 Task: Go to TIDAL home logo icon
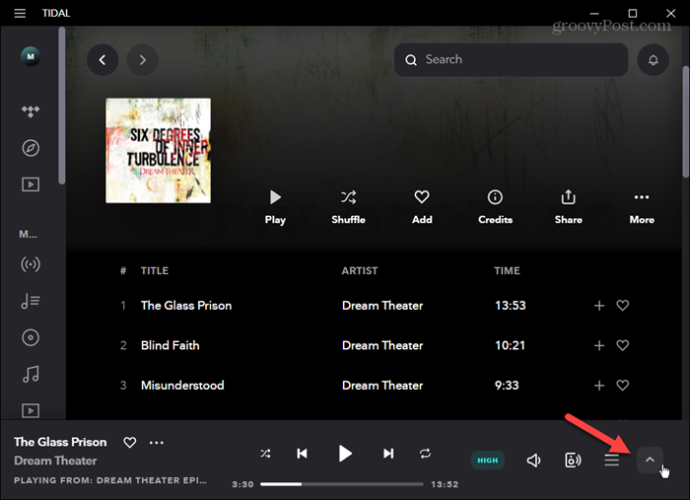30,111
